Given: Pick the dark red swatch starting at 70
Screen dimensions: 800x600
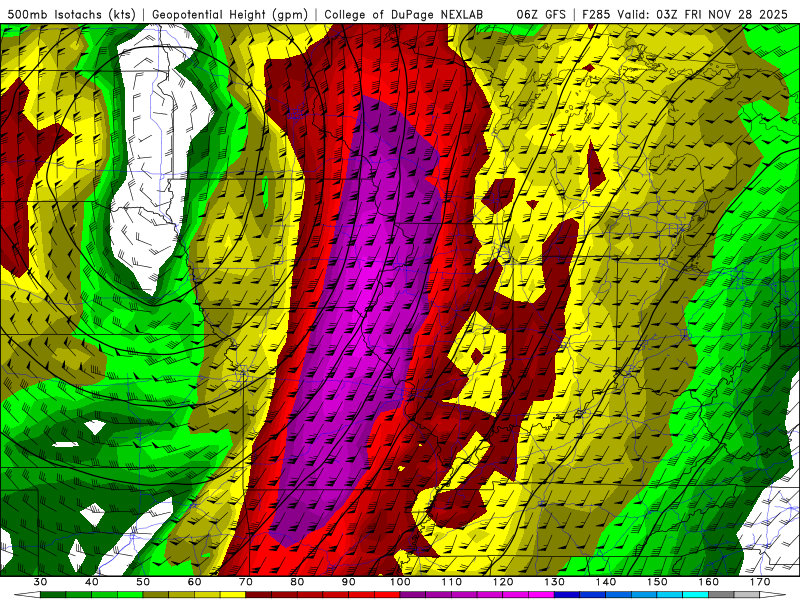Looking at the screenshot, I should point(259,595).
